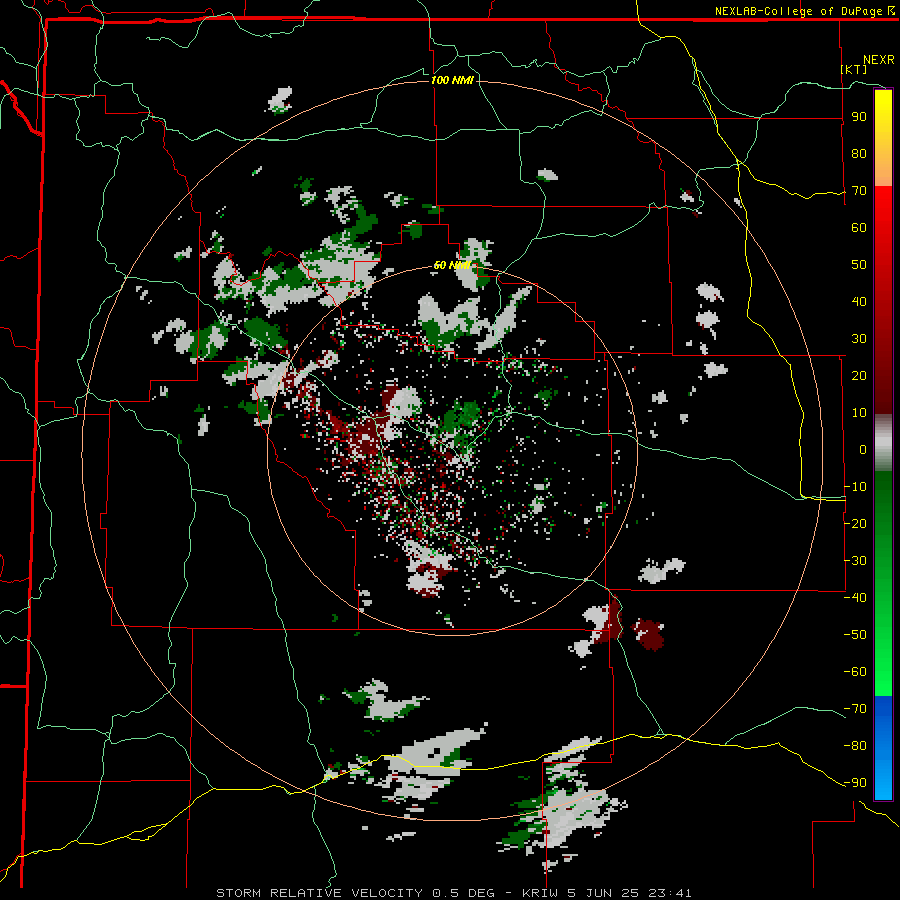The image size is (900, 900).
Task: Click the Storm Relative Velocity caption at bottom
Action: (x=453, y=893)
